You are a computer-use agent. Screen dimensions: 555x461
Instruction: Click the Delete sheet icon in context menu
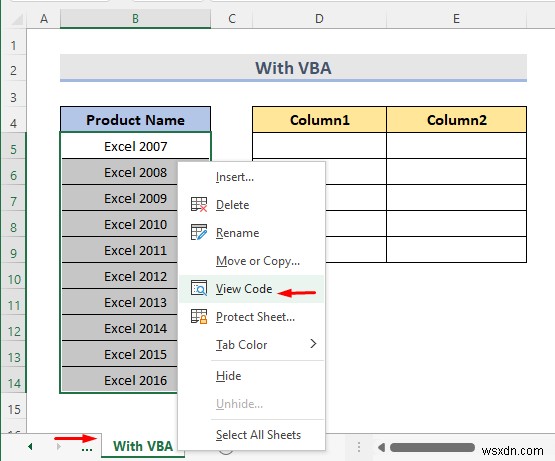pyautogui.click(x=199, y=204)
